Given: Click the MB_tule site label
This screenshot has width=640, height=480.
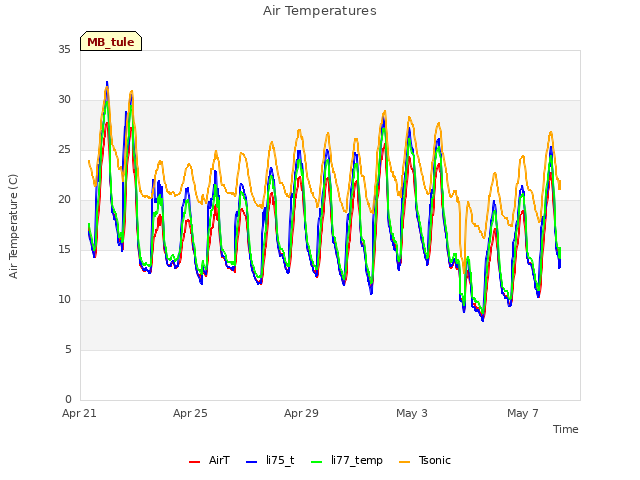Looking at the screenshot, I should [111, 42].
